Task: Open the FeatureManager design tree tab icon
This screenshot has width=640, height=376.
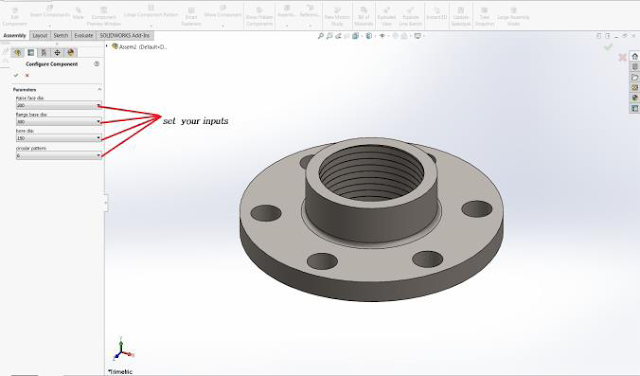Action: (x=18, y=53)
